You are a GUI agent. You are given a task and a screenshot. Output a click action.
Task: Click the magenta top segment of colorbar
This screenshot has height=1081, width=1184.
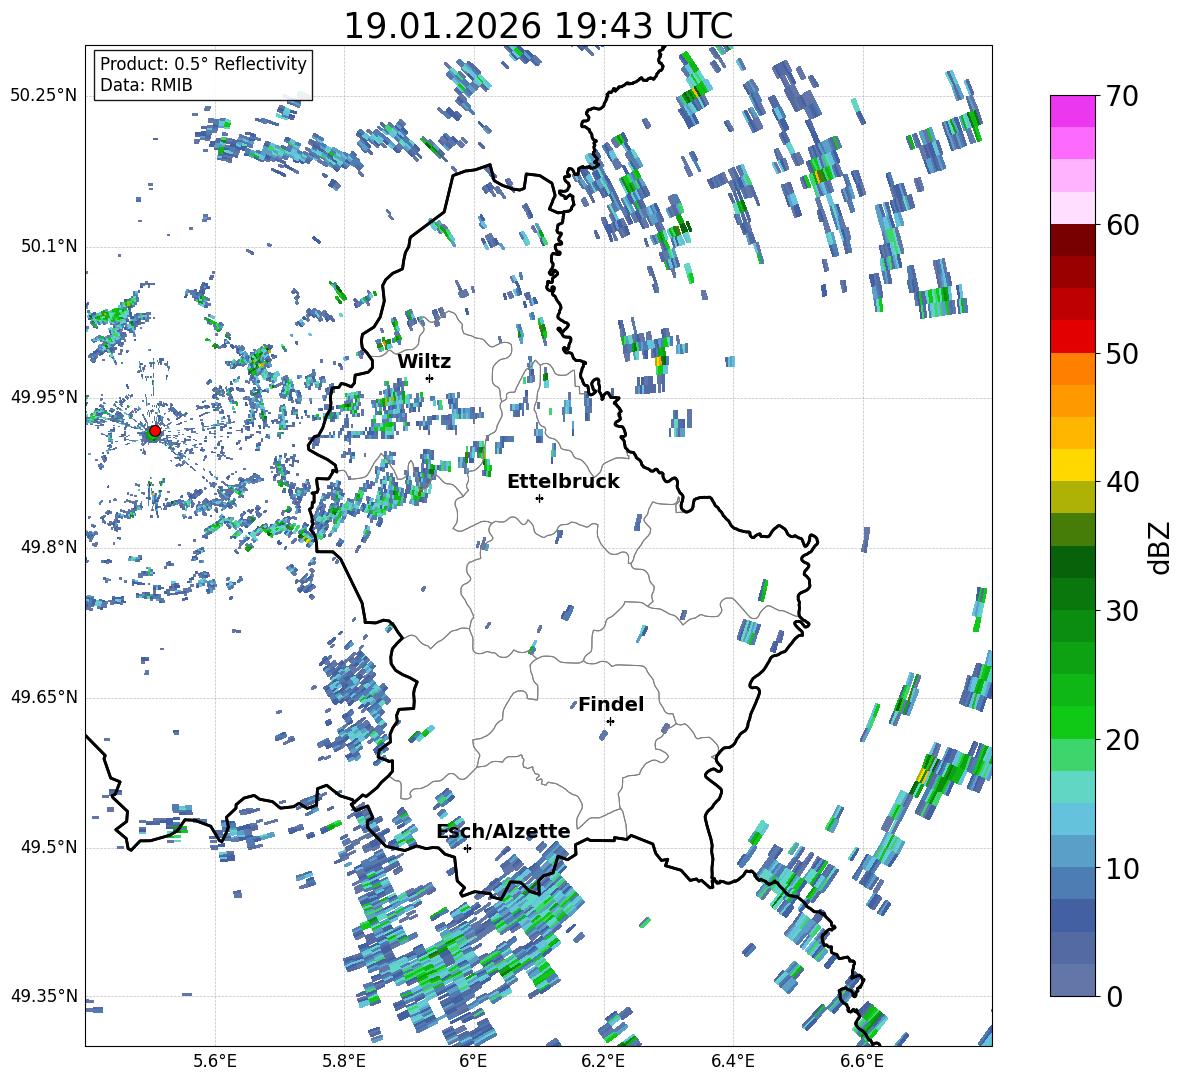1072,111
